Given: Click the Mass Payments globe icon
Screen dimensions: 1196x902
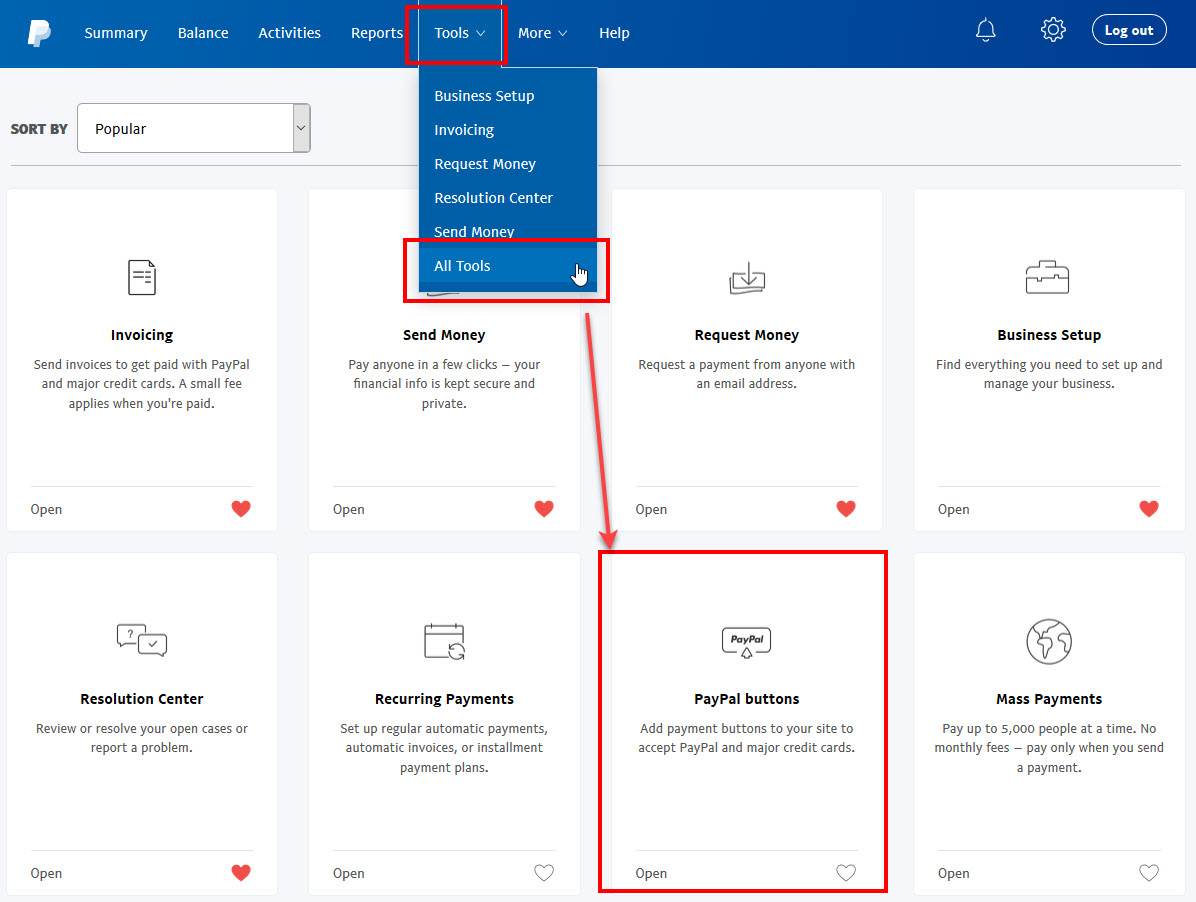Looking at the screenshot, I should 1048,641.
